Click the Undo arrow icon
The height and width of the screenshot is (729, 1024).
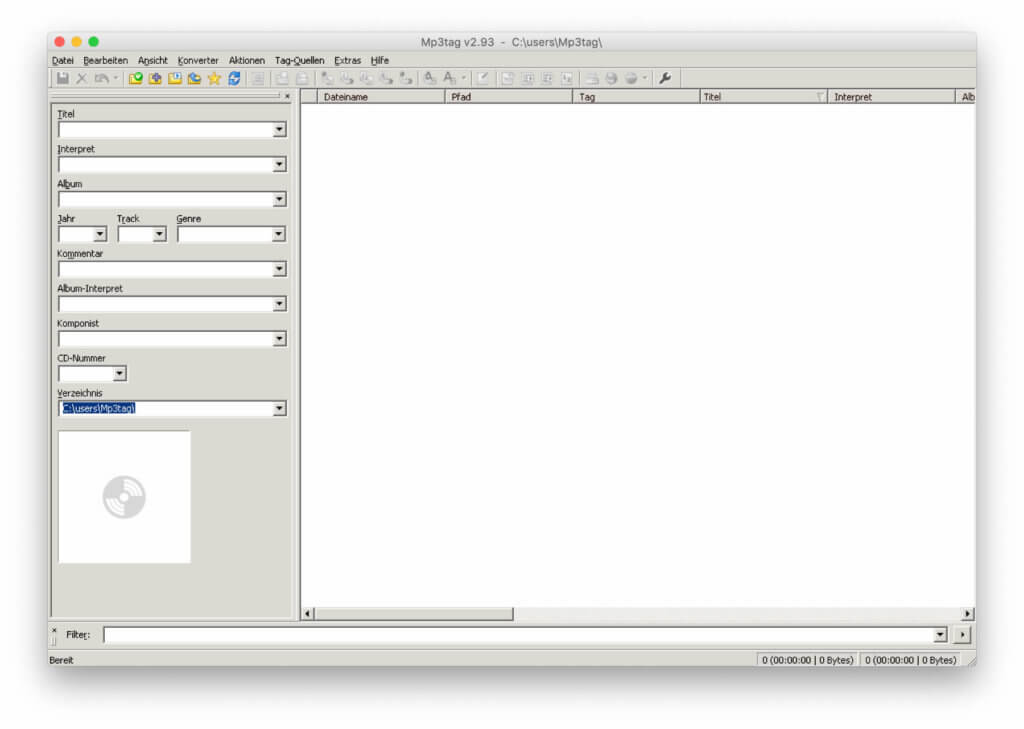click(x=102, y=78)
